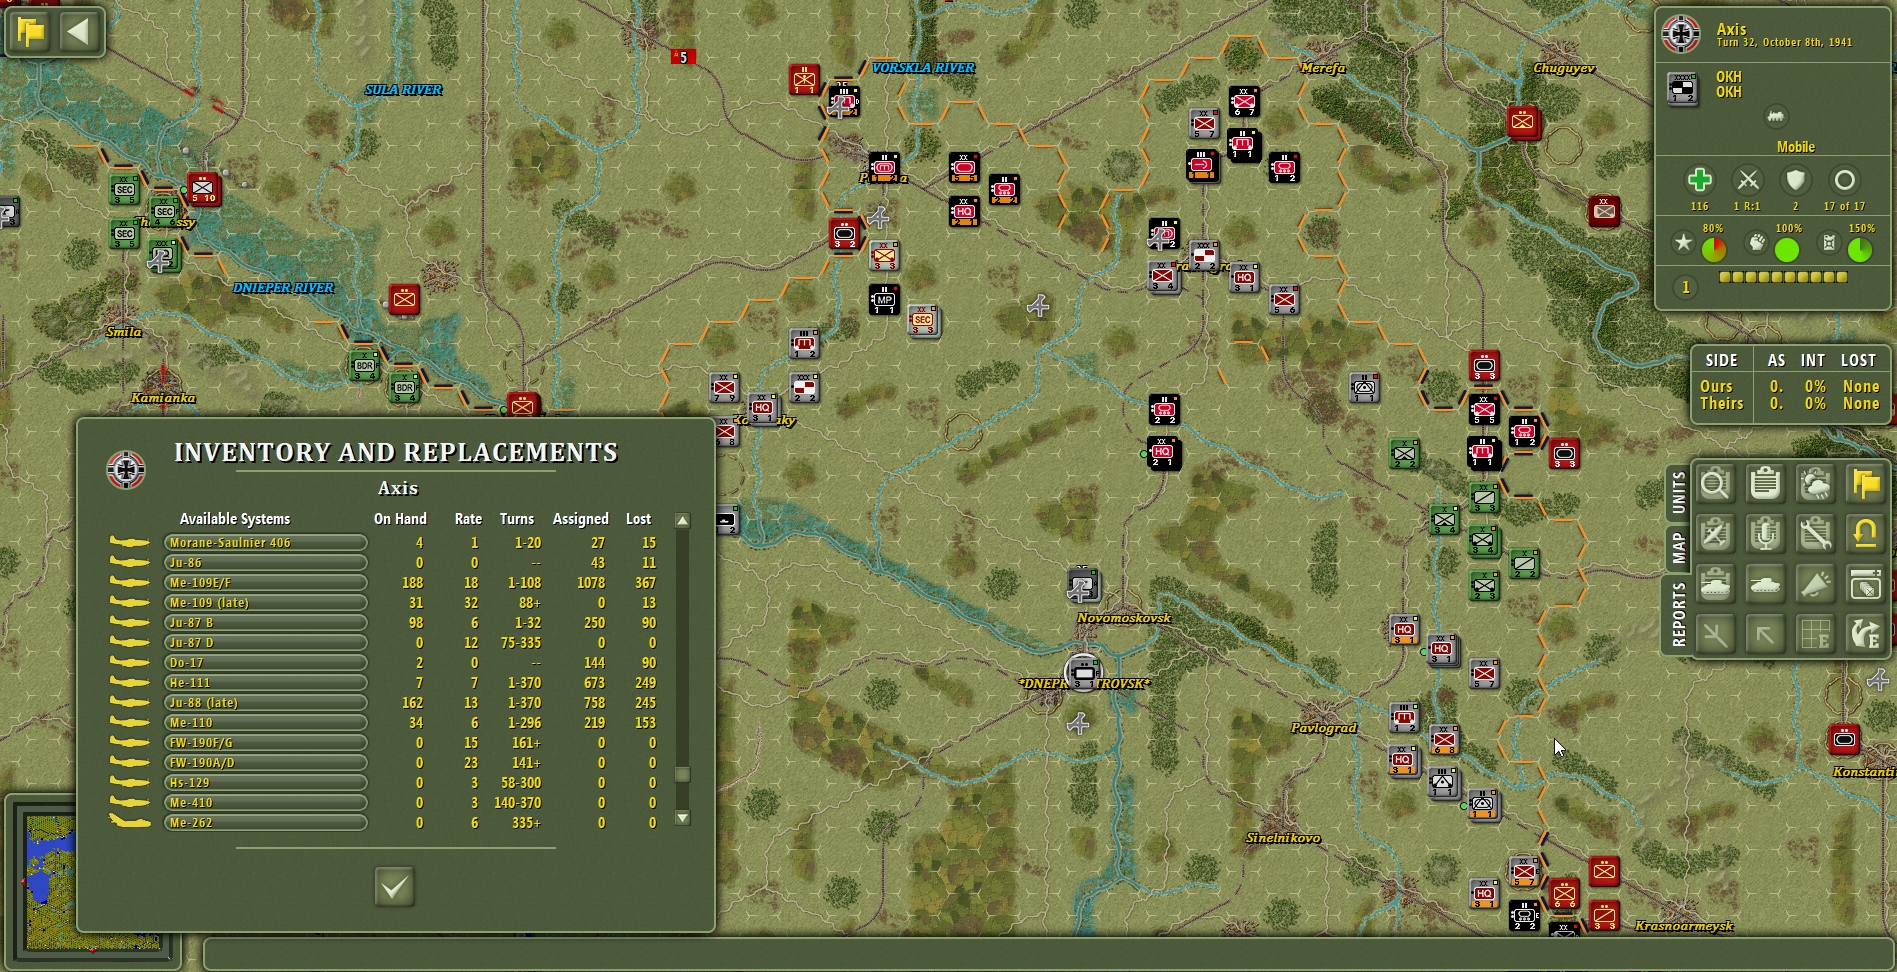
Task: Click the Sinelnikovo town label
Action: tap(1283, 838)
